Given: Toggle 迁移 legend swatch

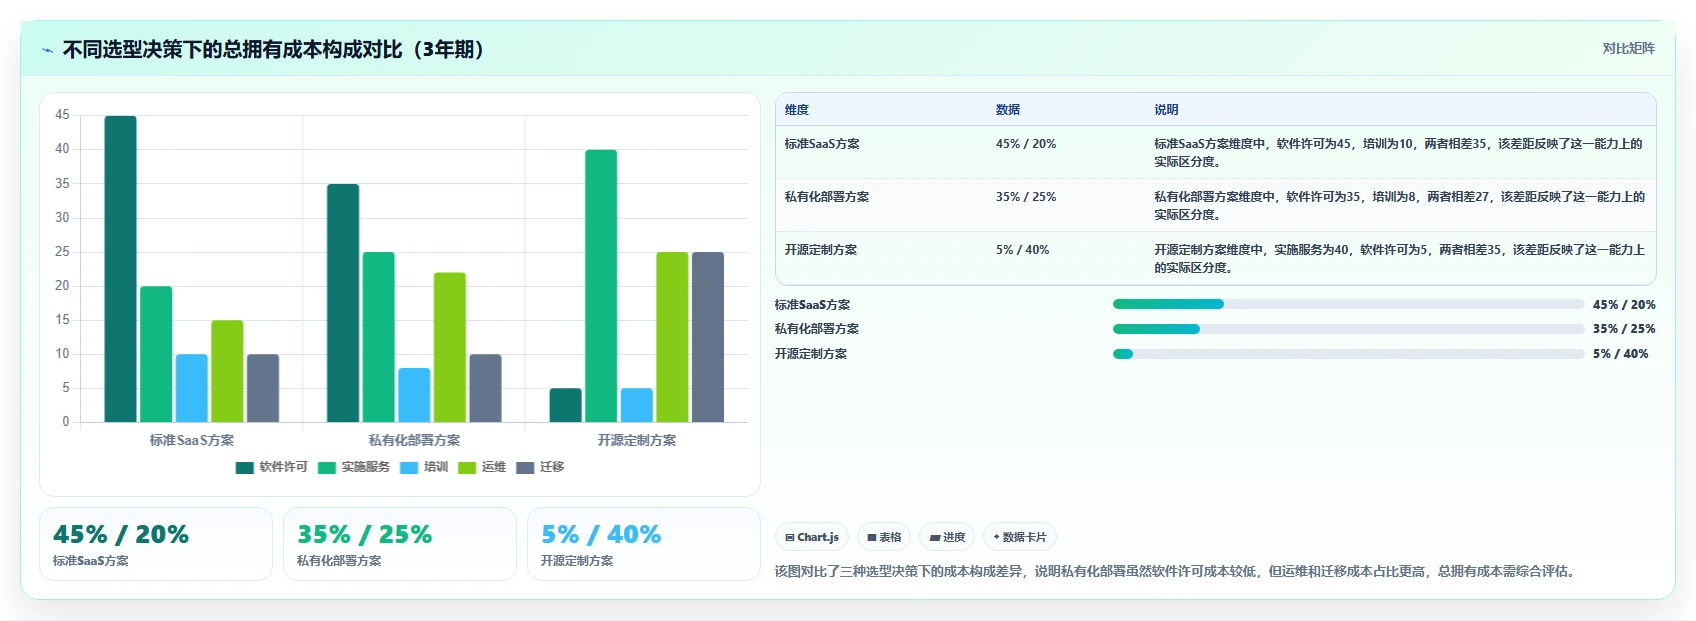Looking at the screenshot, I should [x=525, y=468].
